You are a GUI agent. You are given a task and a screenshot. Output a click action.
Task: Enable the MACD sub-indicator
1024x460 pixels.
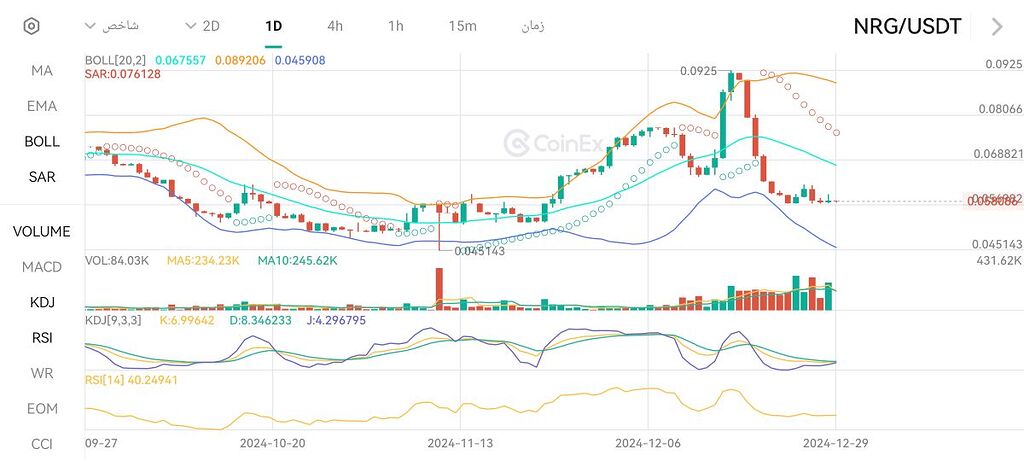pyautogui.click(x=42, y=267)
